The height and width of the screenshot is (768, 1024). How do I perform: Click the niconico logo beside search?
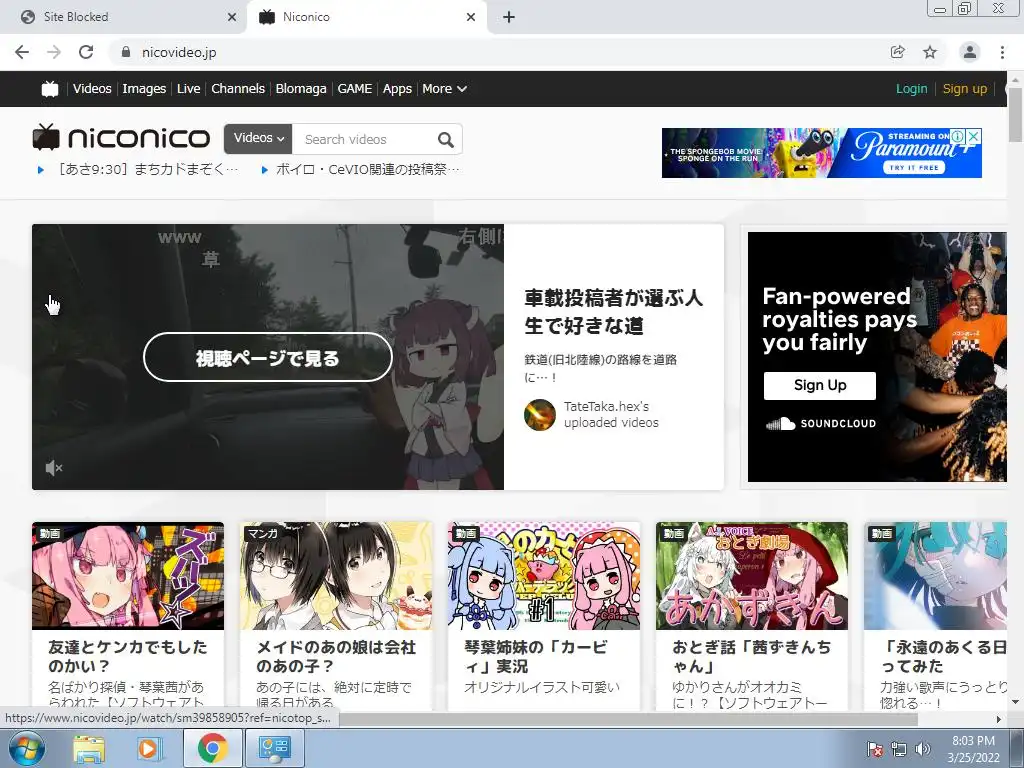(x=121, y=137)
